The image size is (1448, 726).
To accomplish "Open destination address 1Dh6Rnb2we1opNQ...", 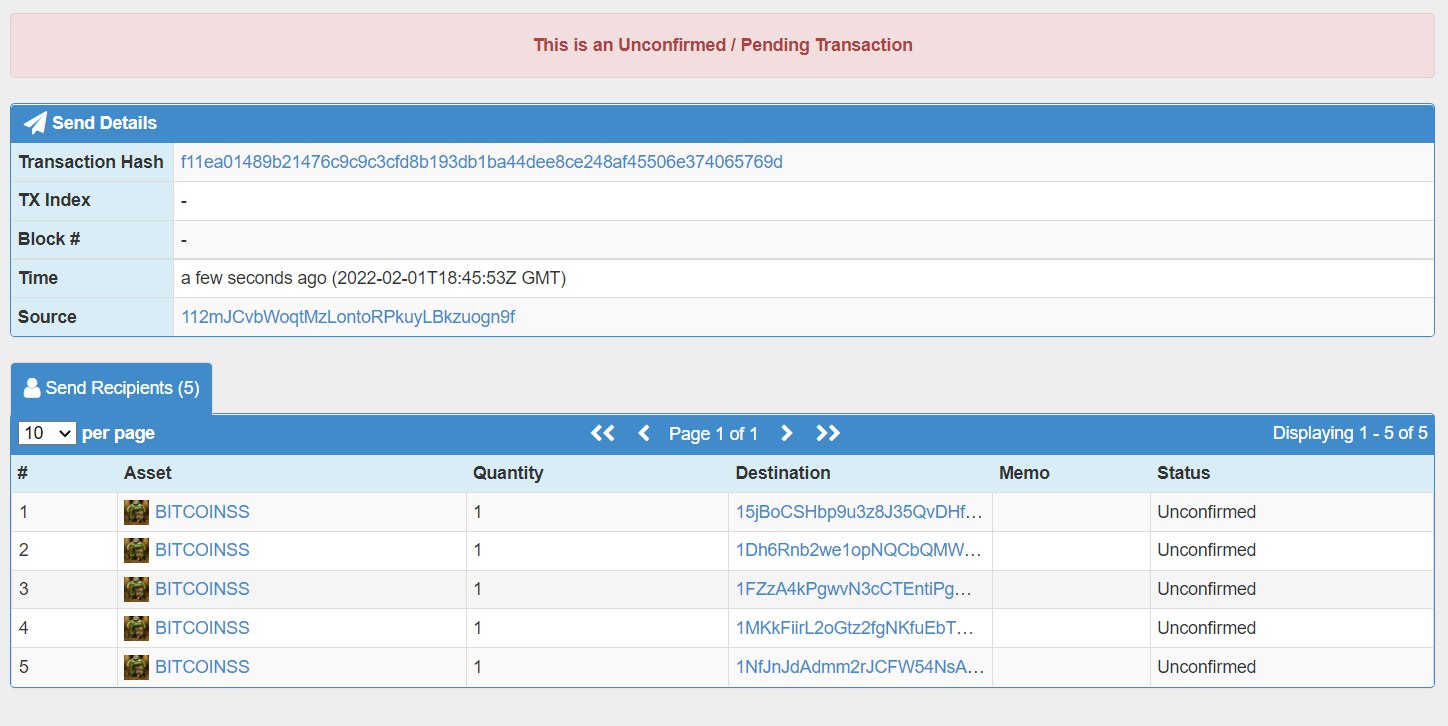I will pos(860,550).
